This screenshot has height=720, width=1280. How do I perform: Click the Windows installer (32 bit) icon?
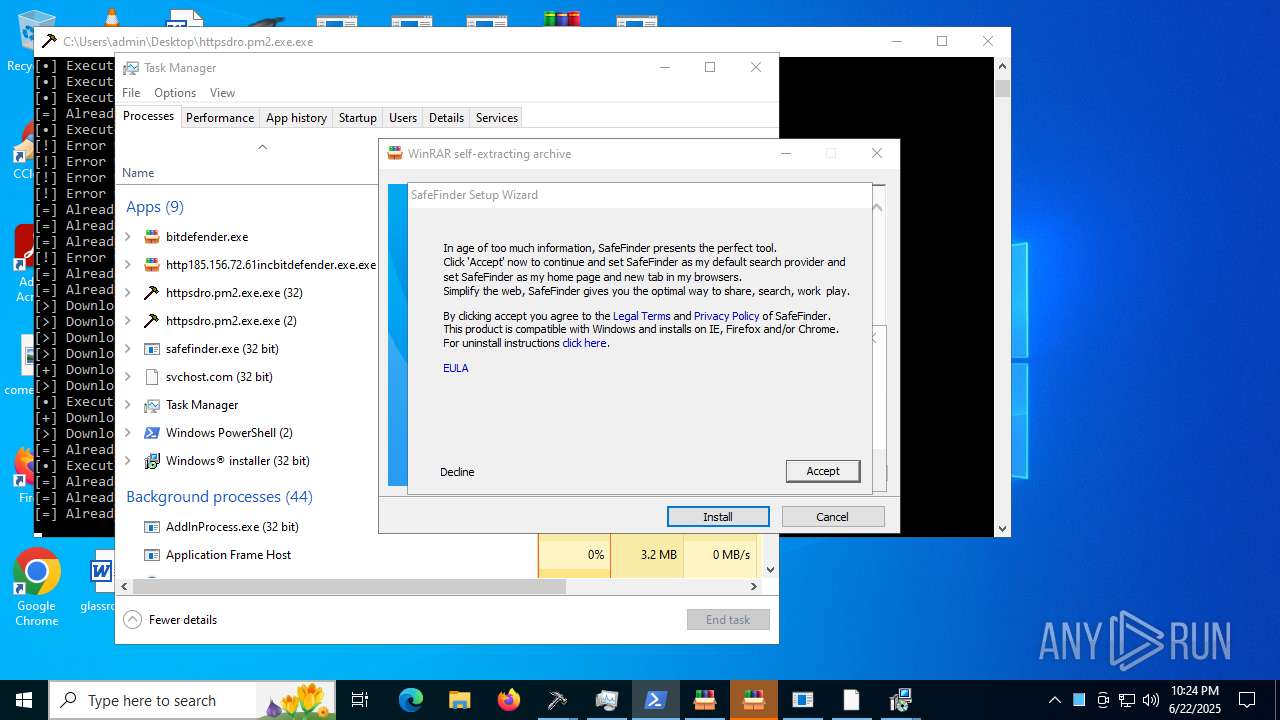tap(152, 461)
